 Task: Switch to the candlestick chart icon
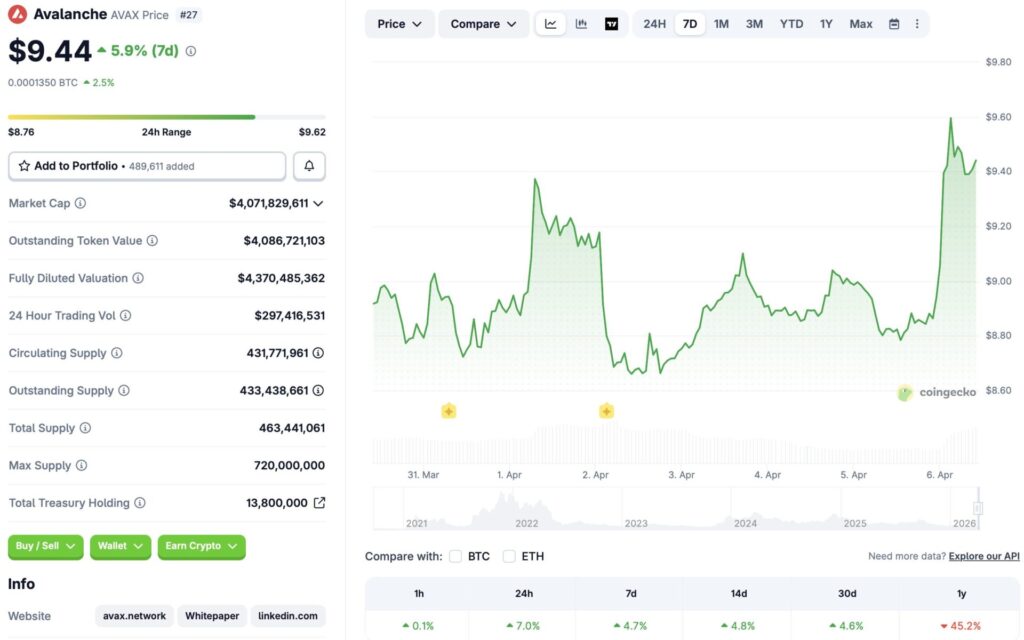(x=581, y=23)
